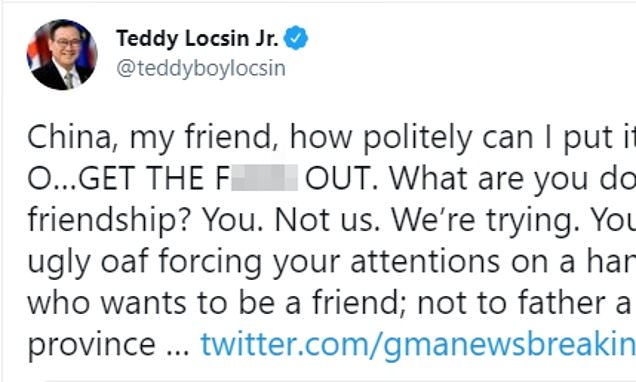Click the word 'province' before the link
The height and width of the screenshot is (382, 636).
[x=92, y=345]
